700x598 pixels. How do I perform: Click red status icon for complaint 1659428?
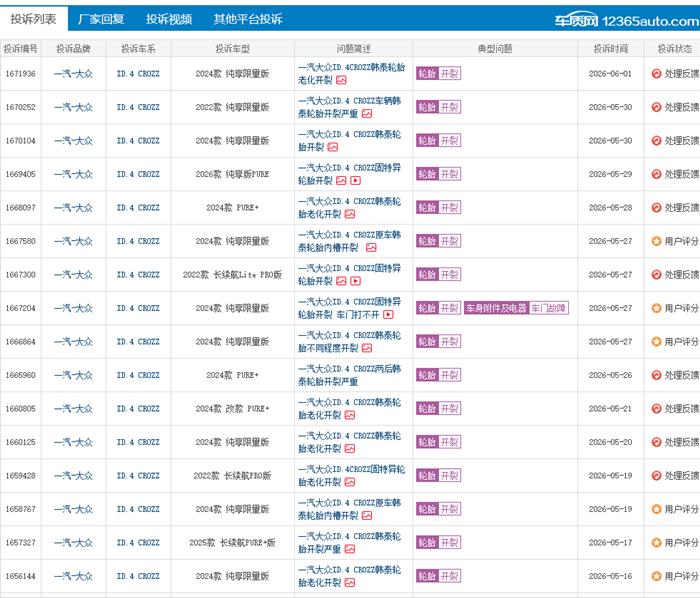click(656, 476)
